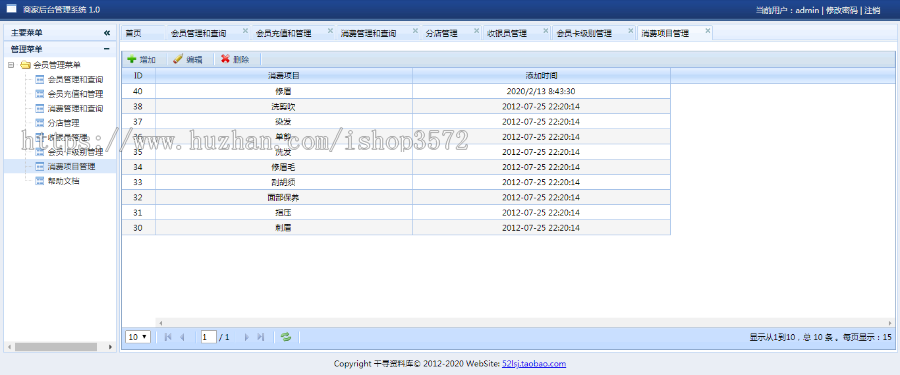Click the sidebar horizontal scrollbar thumb
Image resolution: width=900 pixels, height=375 pixels.
(56, 347)
